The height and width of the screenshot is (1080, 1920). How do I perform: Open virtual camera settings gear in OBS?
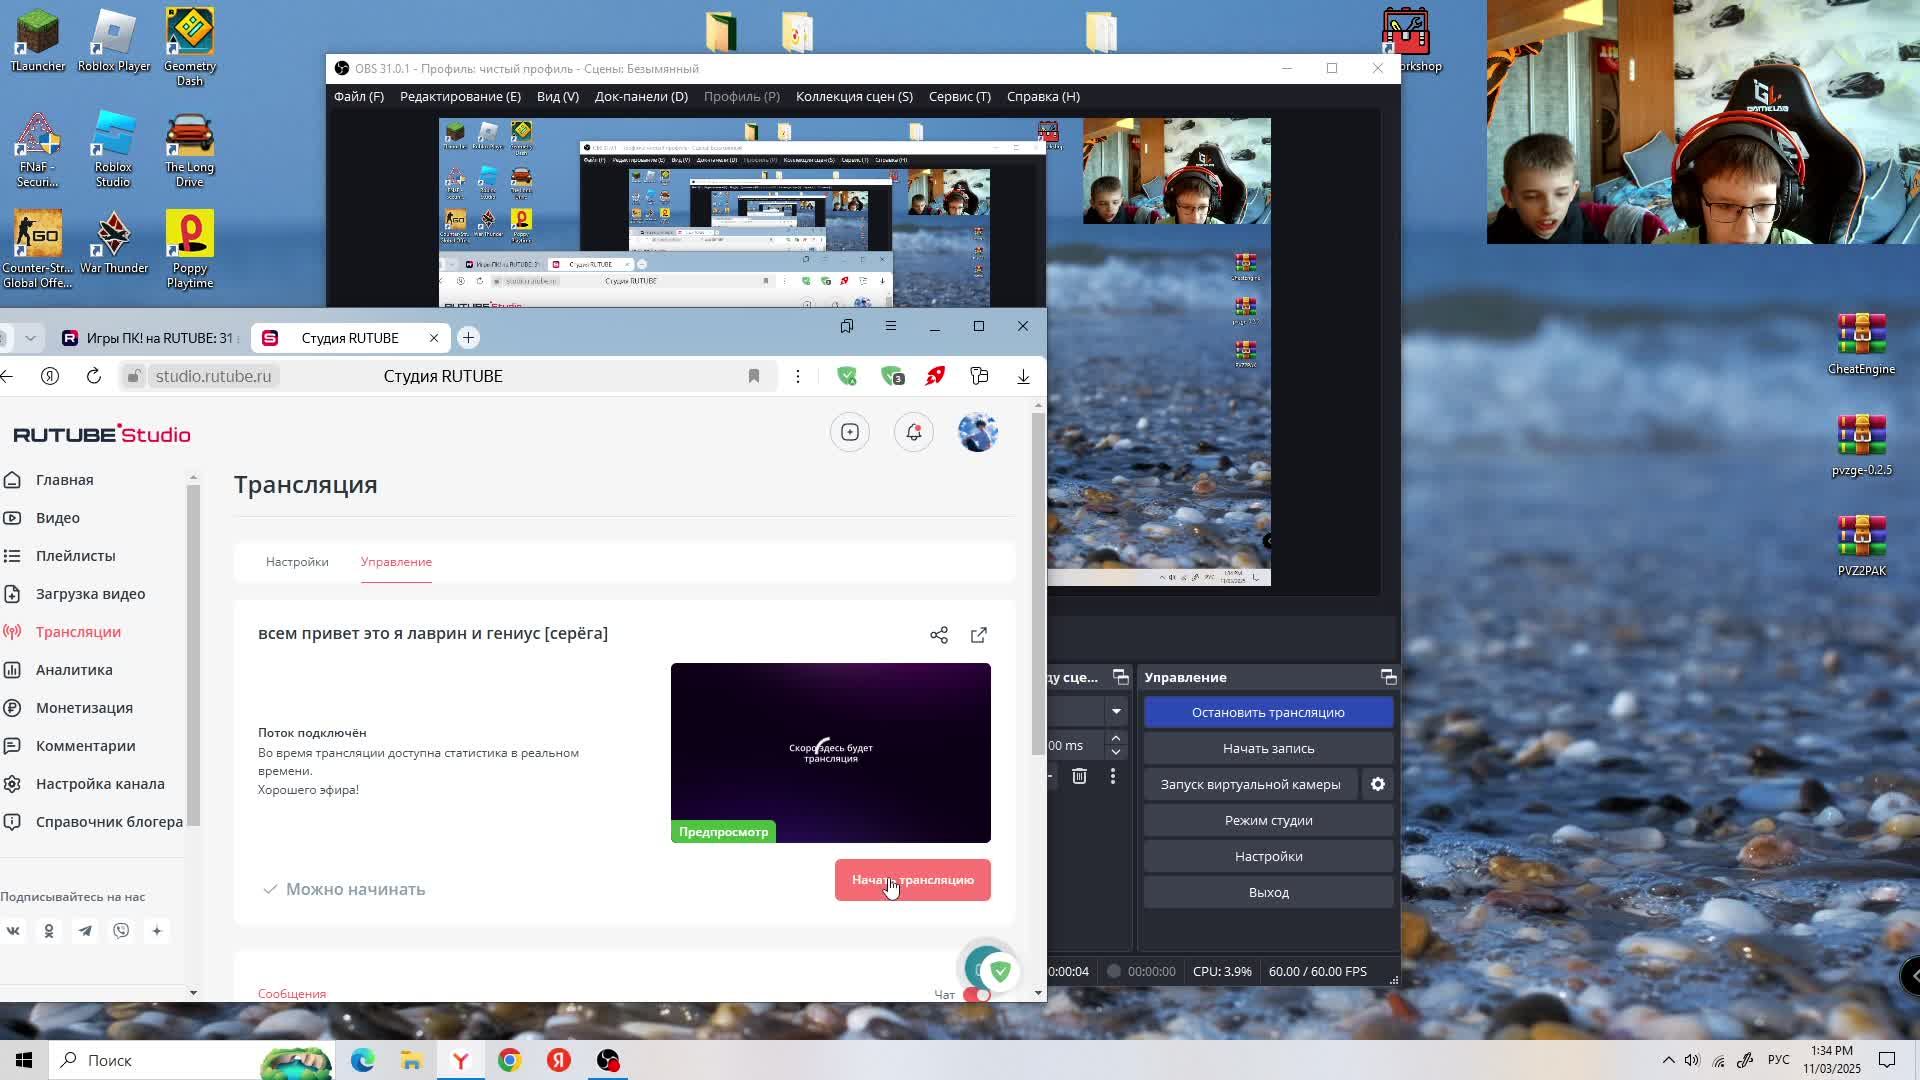pos(1377,784)
